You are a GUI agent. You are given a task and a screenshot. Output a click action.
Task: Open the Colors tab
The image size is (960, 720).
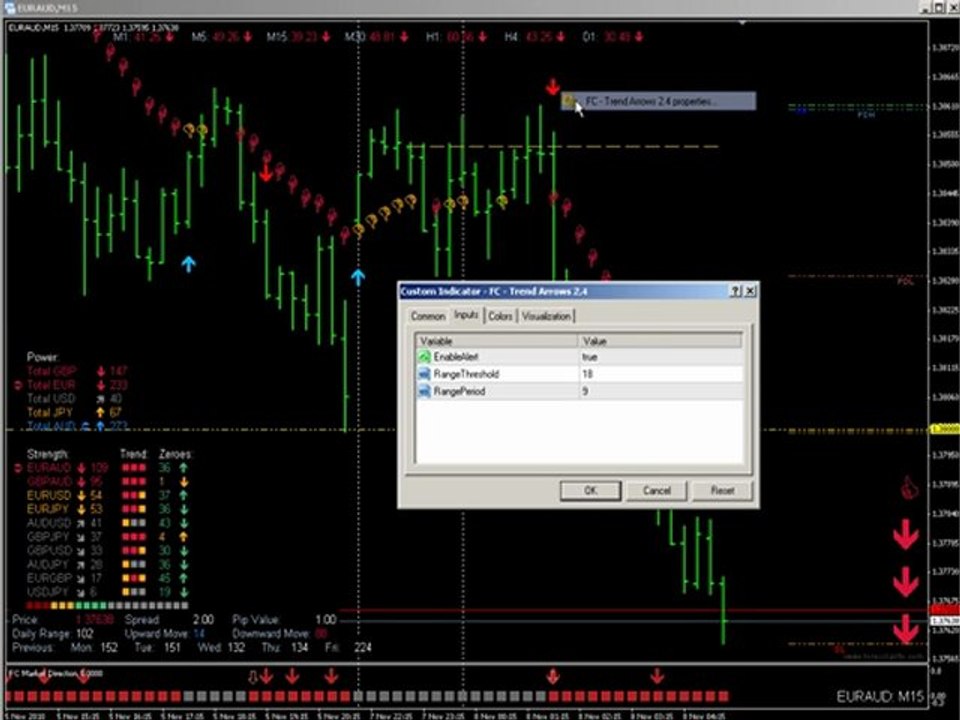pyautogui.click(x=500, y=316)
